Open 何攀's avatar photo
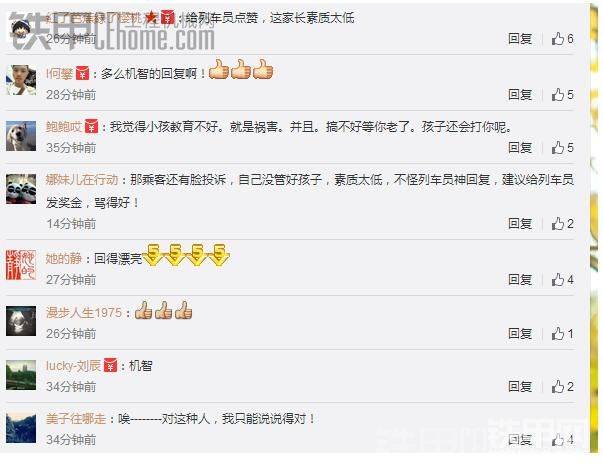The image size is (603, 475). pos(21,80)
